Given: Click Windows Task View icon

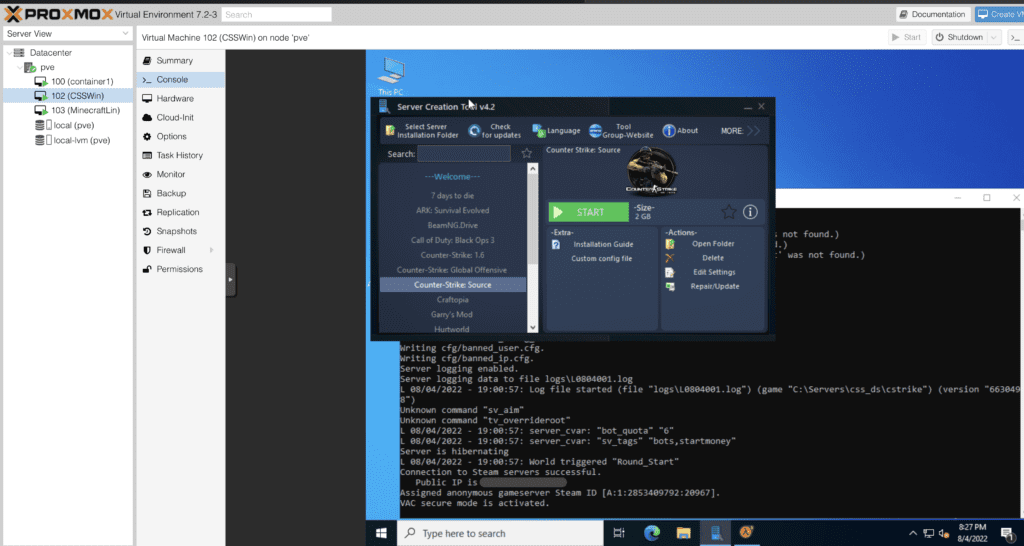Looking at the screenshot, I should 619,533.
